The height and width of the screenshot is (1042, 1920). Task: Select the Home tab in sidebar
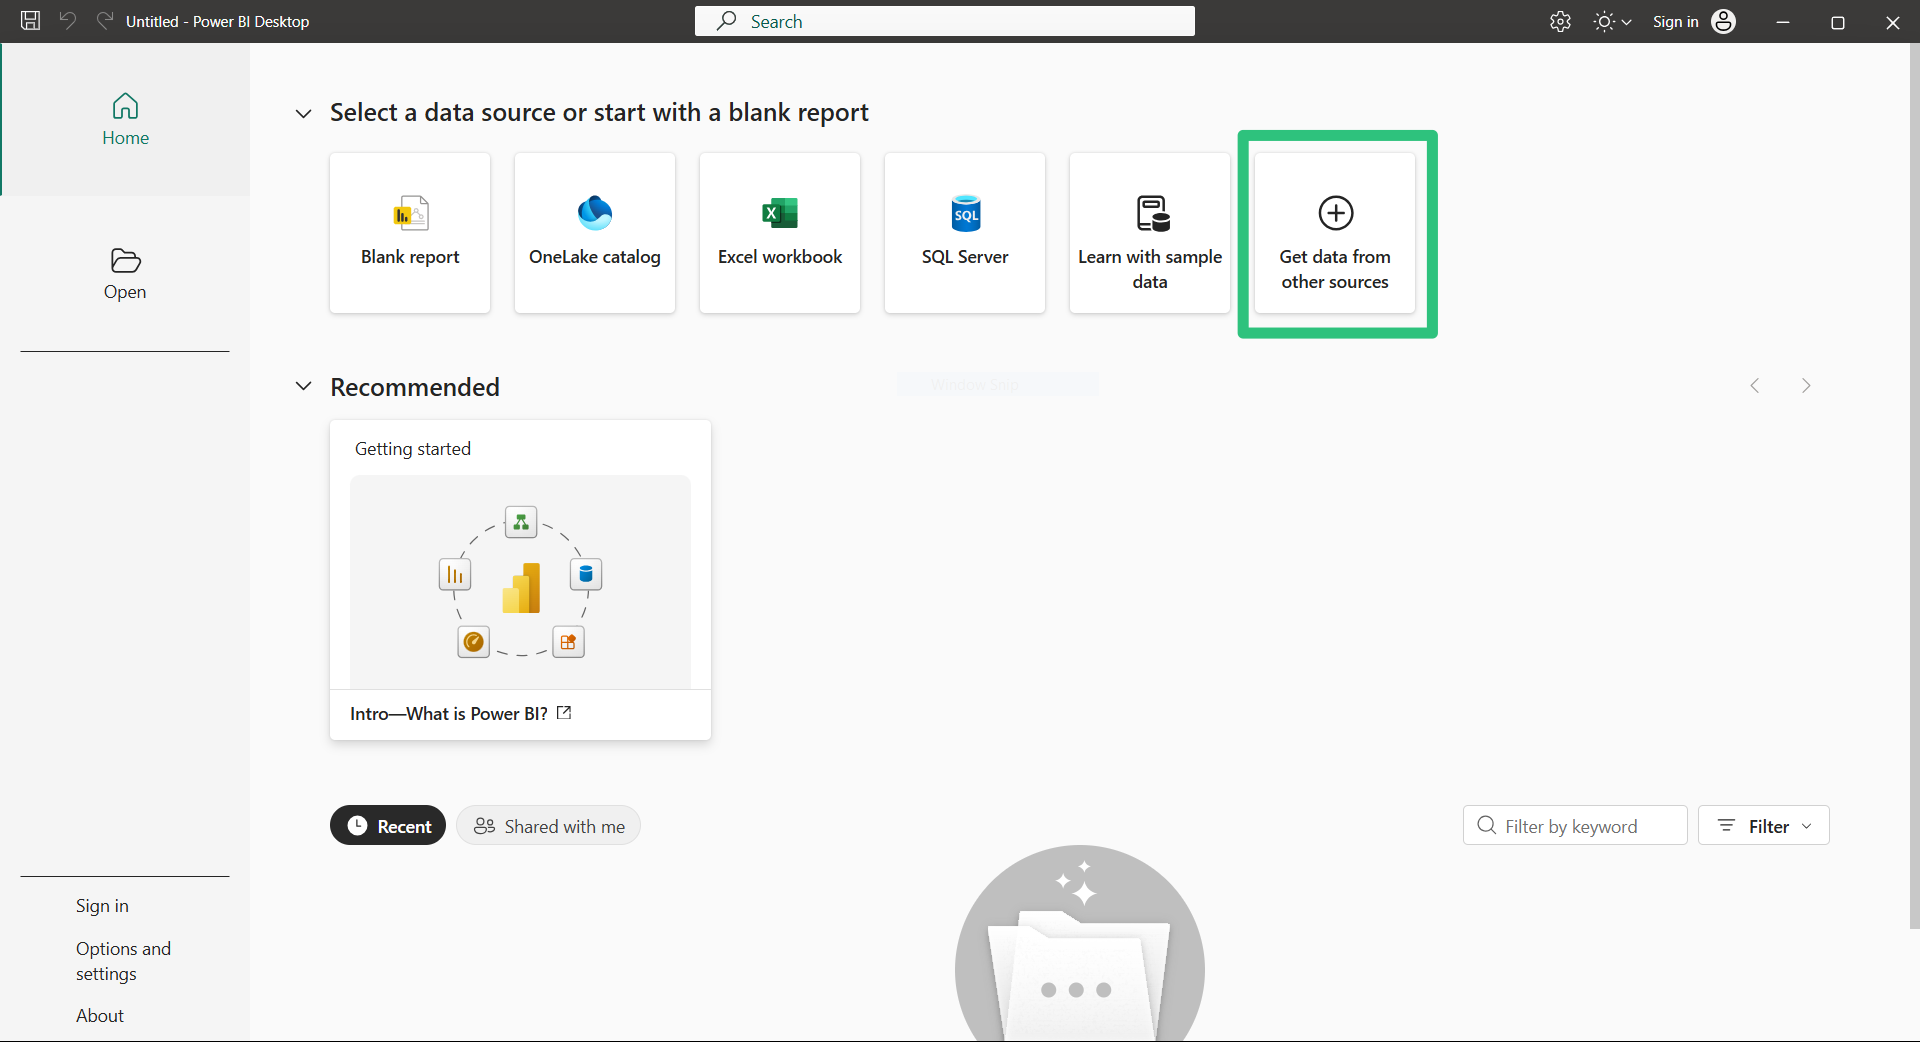pos(125,119)
